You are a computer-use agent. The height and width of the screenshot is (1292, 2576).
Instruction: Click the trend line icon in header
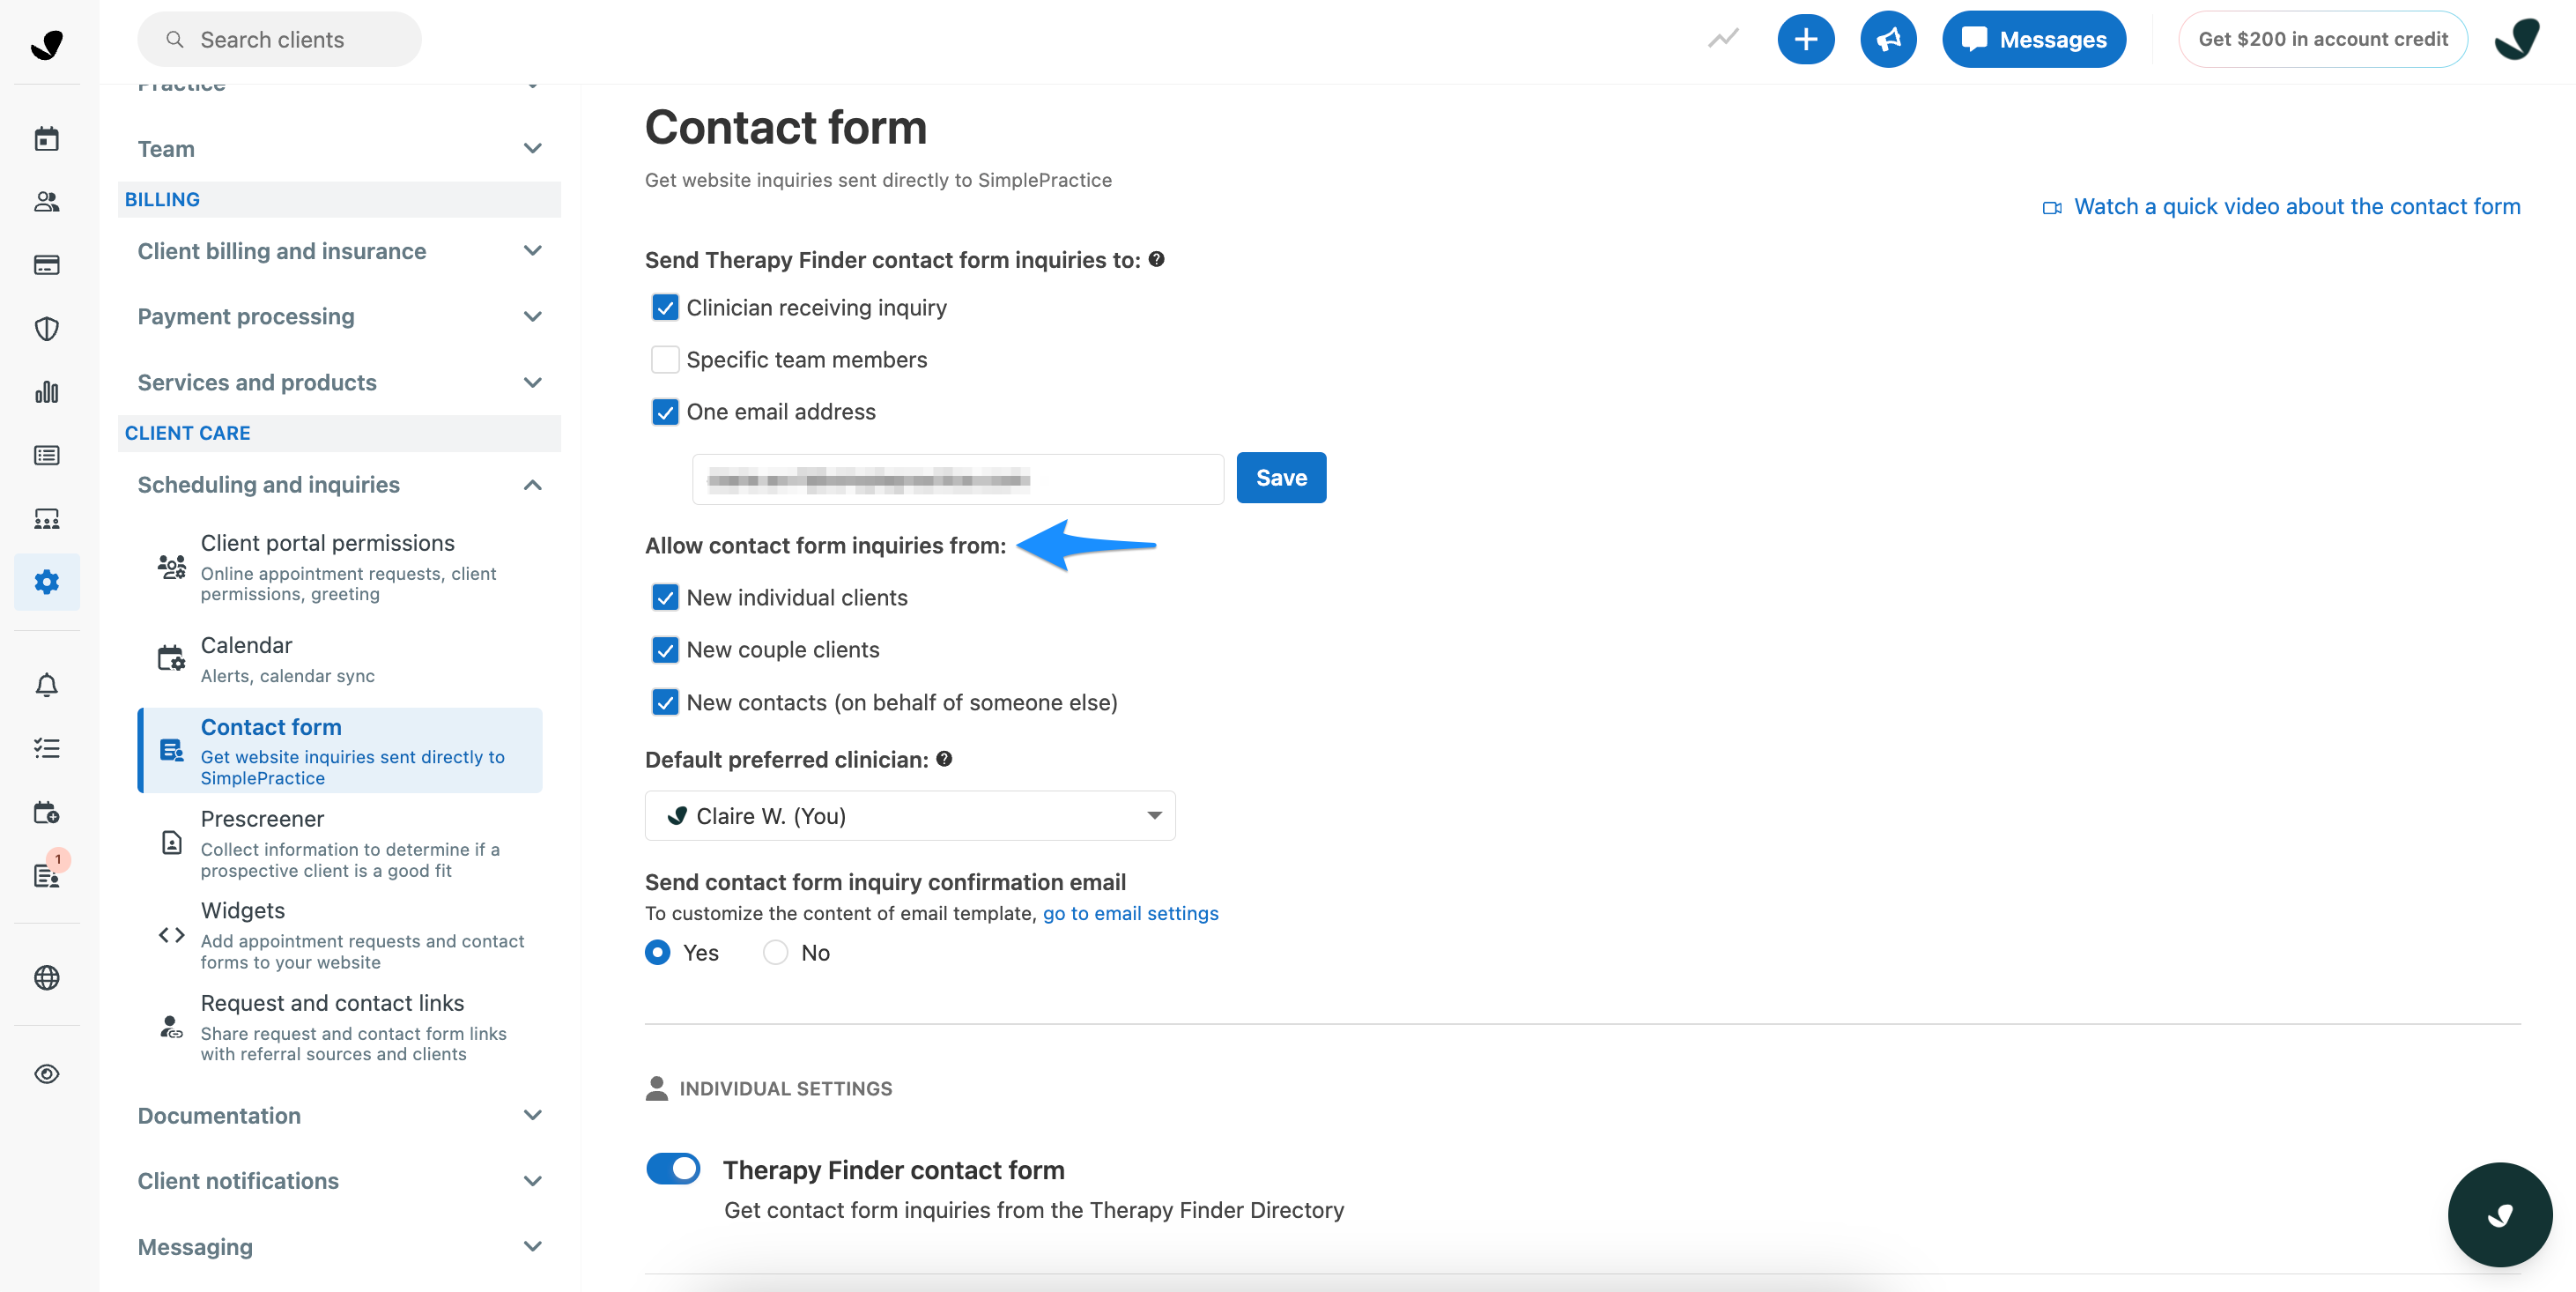pyautogui.click(x=1723, y=39)
